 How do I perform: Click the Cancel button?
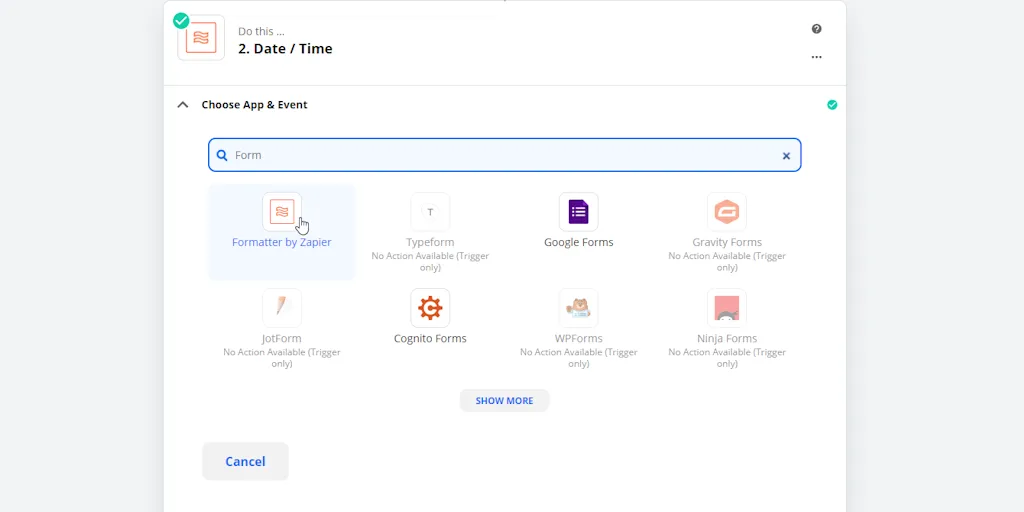click(x=245, y=461)
